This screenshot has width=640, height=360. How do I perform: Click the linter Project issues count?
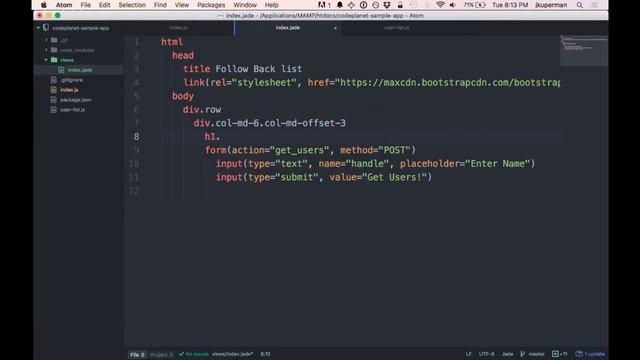[x=162, y=354]
